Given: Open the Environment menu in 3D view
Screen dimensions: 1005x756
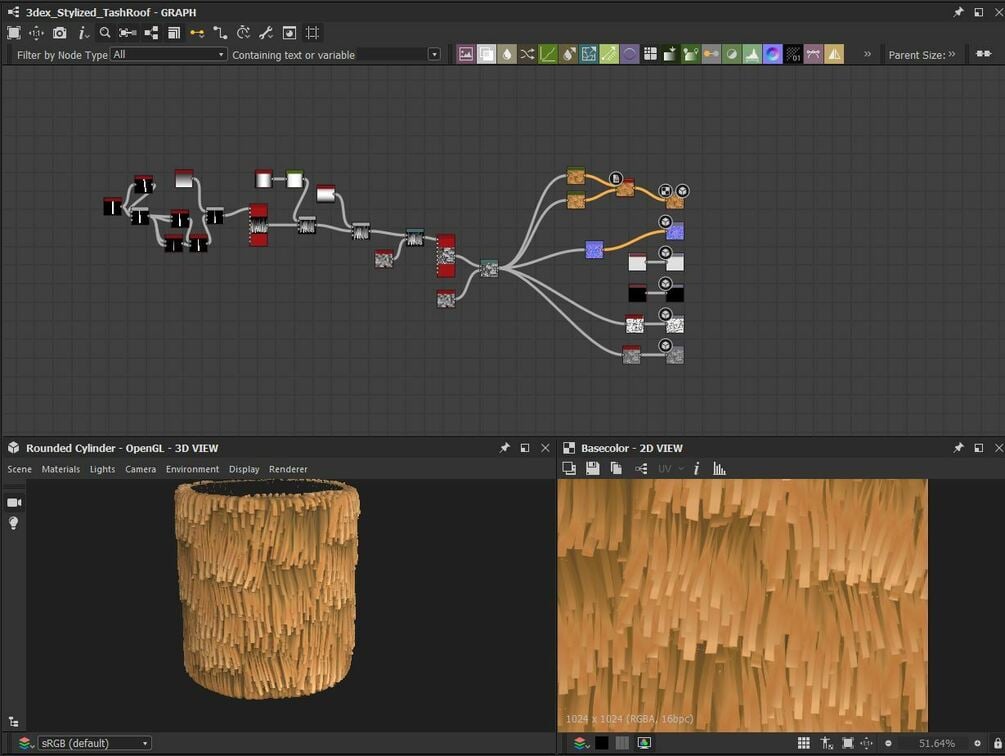Looking at the screenshot, I should point(192,469).
